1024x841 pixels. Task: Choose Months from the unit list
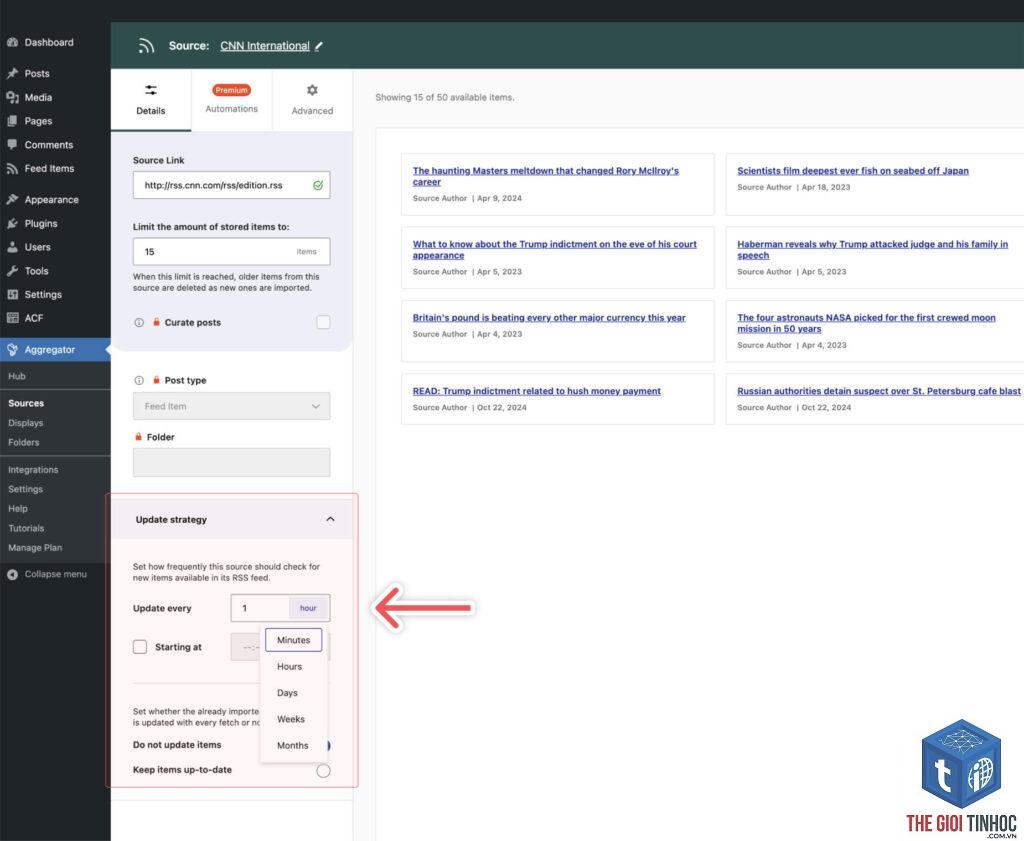(293, 745)
